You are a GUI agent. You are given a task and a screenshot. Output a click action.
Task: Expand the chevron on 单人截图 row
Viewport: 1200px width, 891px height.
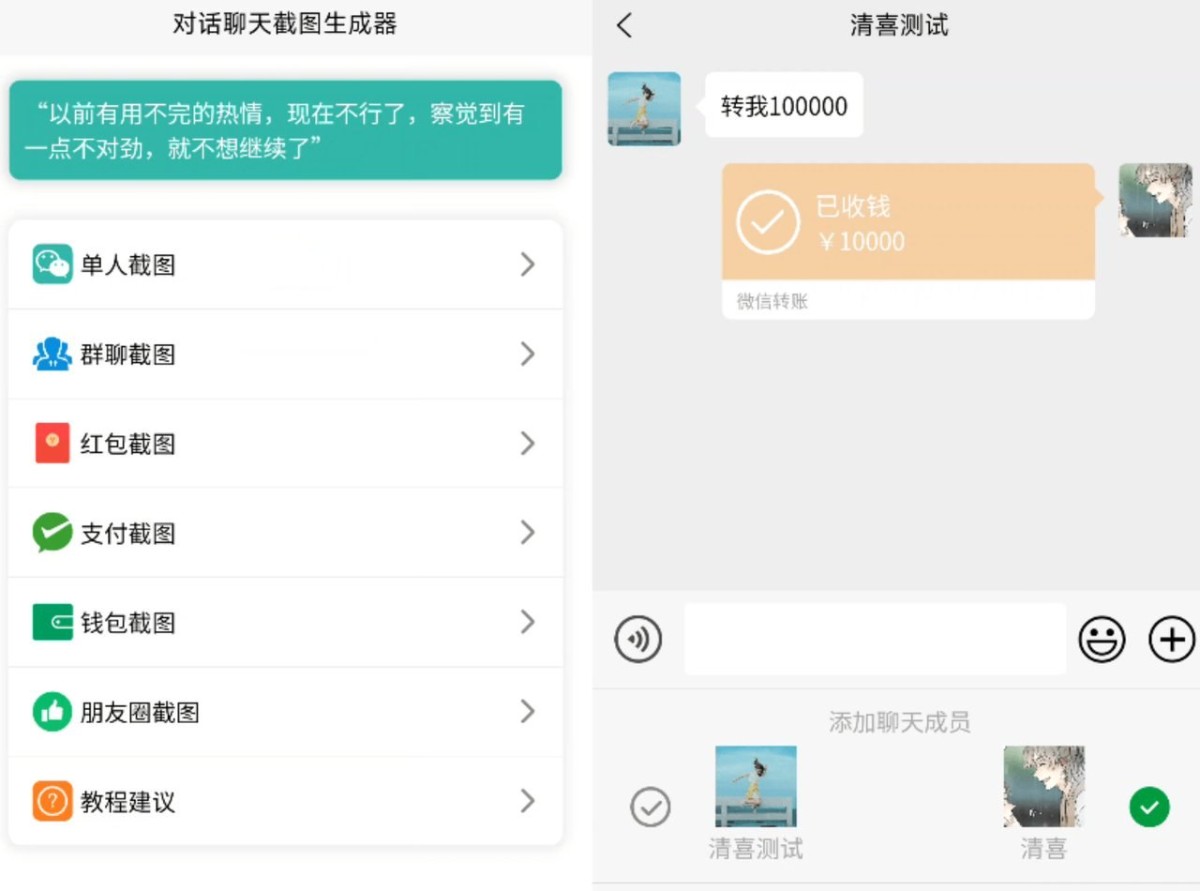pos(528,265)
